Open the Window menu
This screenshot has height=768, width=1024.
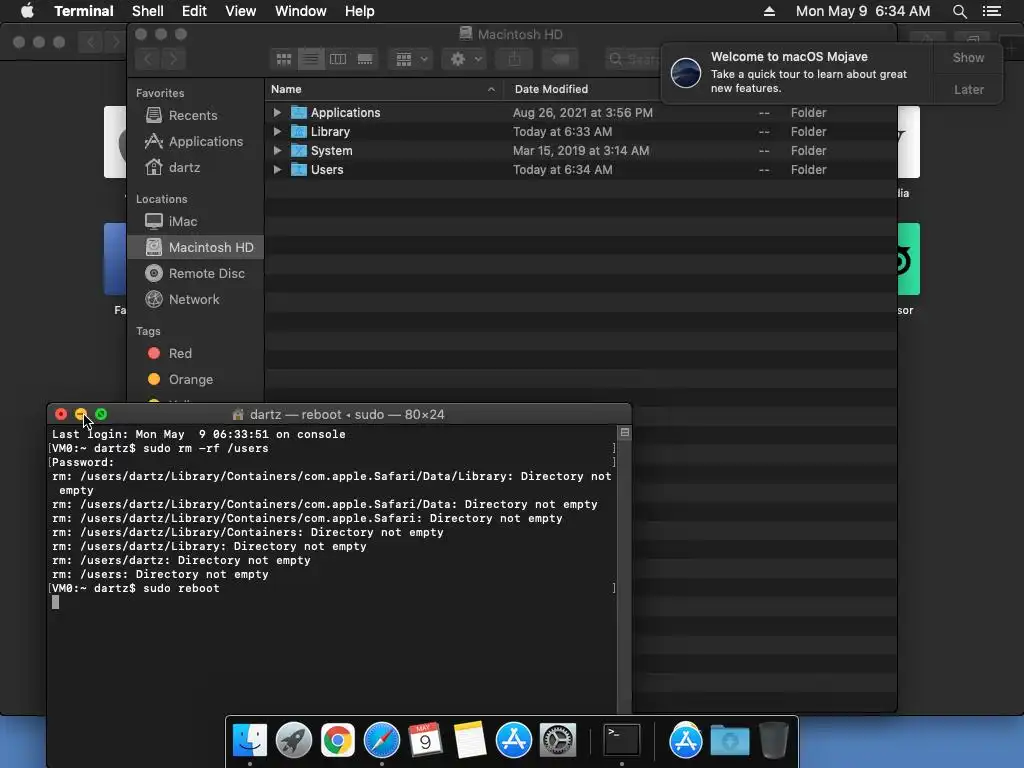[300, 11]
